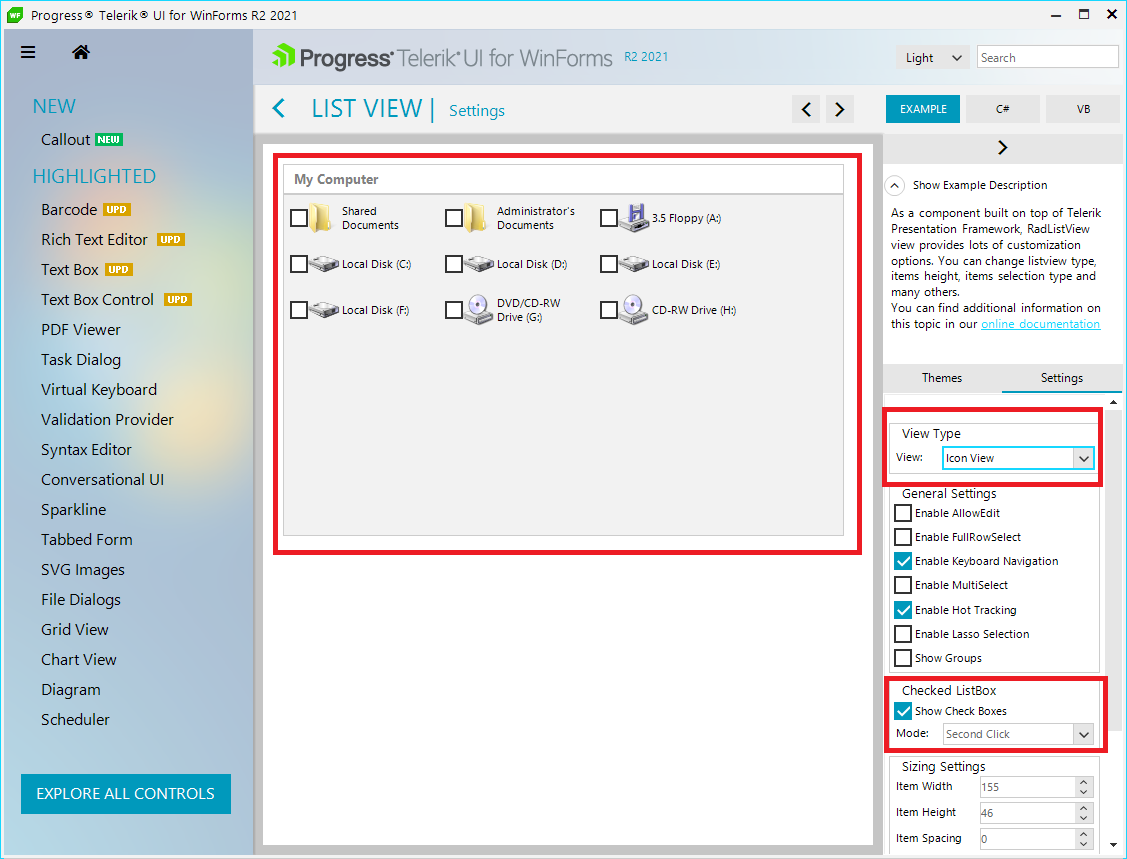The height and width of the screenshot is (859, 1127).
Task: Click the Shared Documents folder icon
Action: coord(322,218)
